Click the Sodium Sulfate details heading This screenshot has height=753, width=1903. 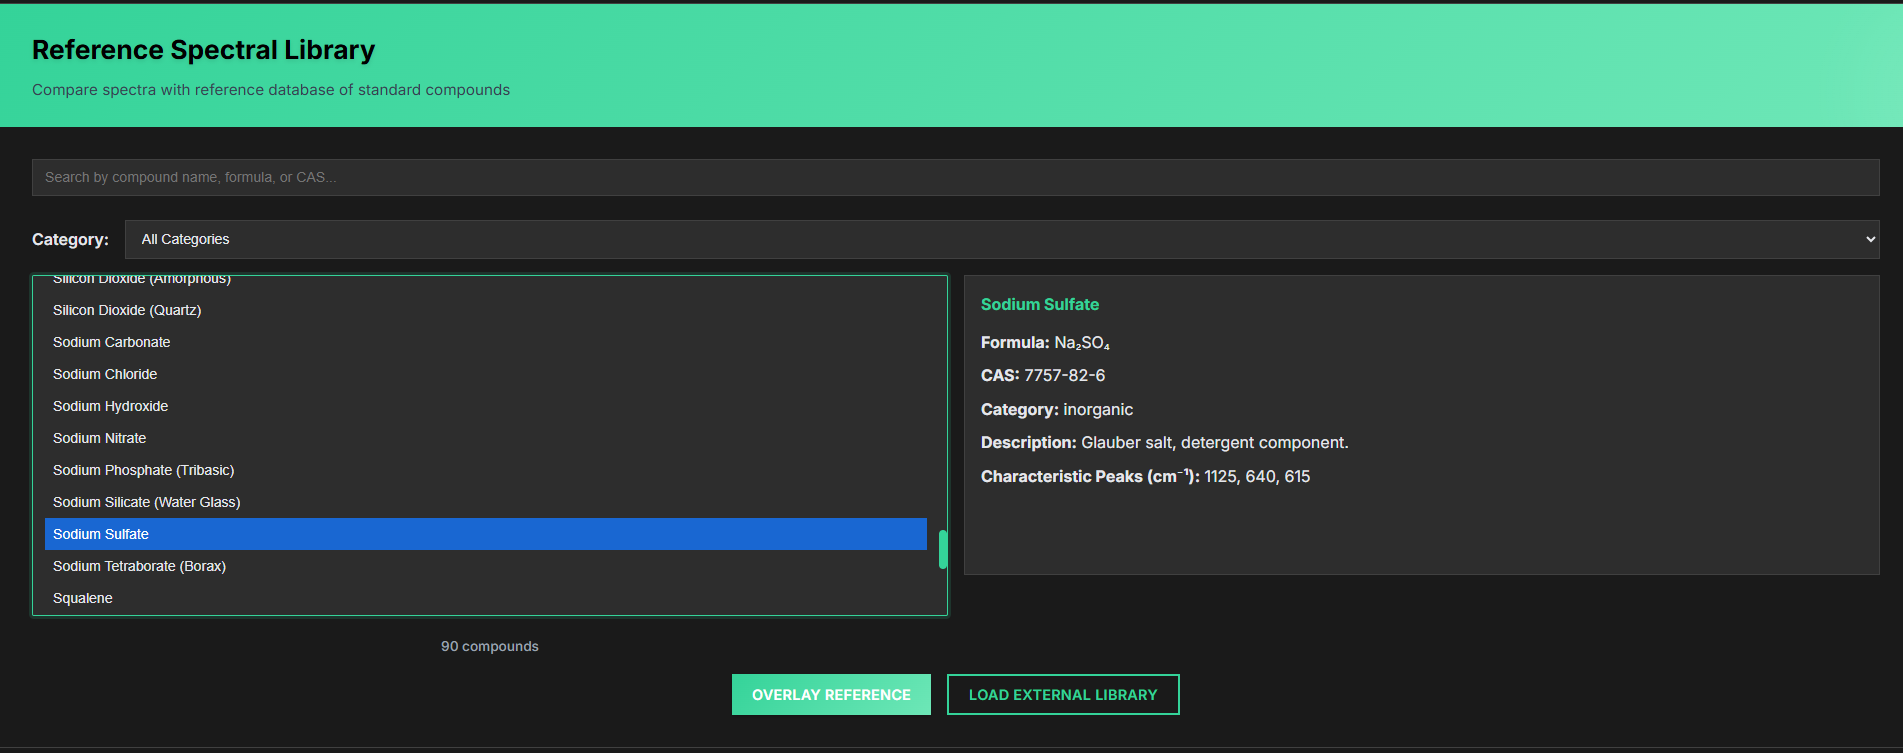point(1039,304)
